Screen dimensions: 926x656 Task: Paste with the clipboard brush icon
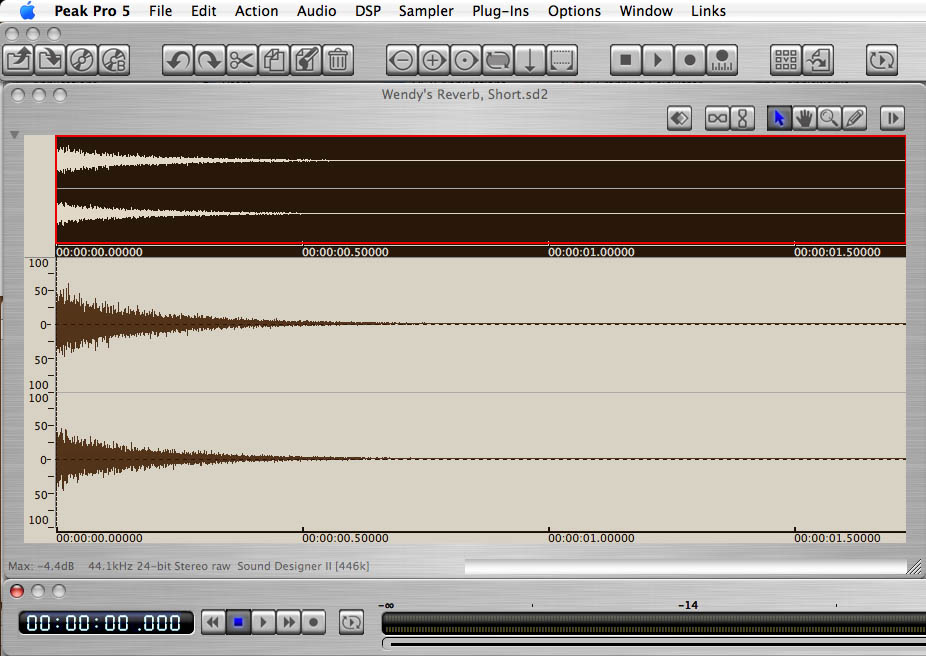(x=305, y=60)
